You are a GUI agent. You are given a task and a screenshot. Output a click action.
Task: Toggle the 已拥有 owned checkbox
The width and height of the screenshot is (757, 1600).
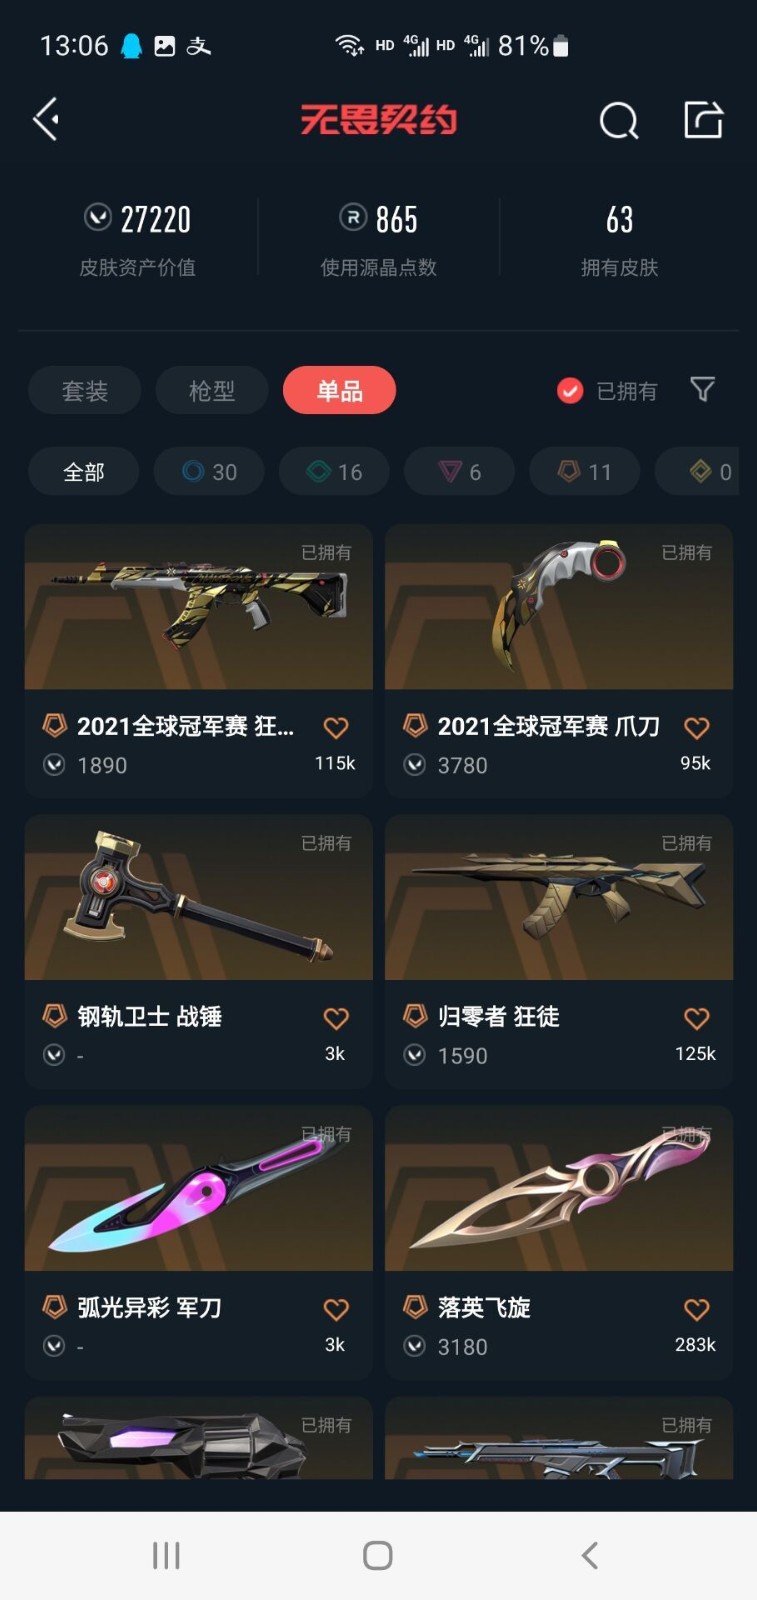coord(570,390)
